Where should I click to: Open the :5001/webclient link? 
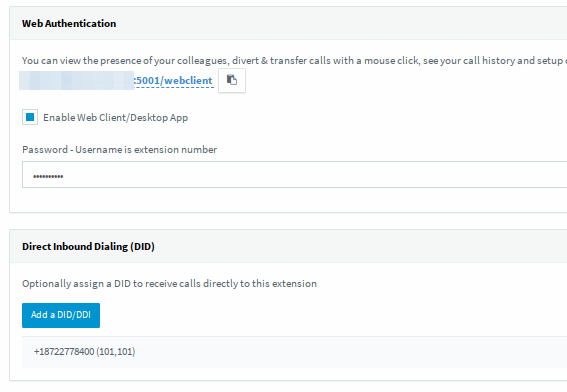point(173,80)
